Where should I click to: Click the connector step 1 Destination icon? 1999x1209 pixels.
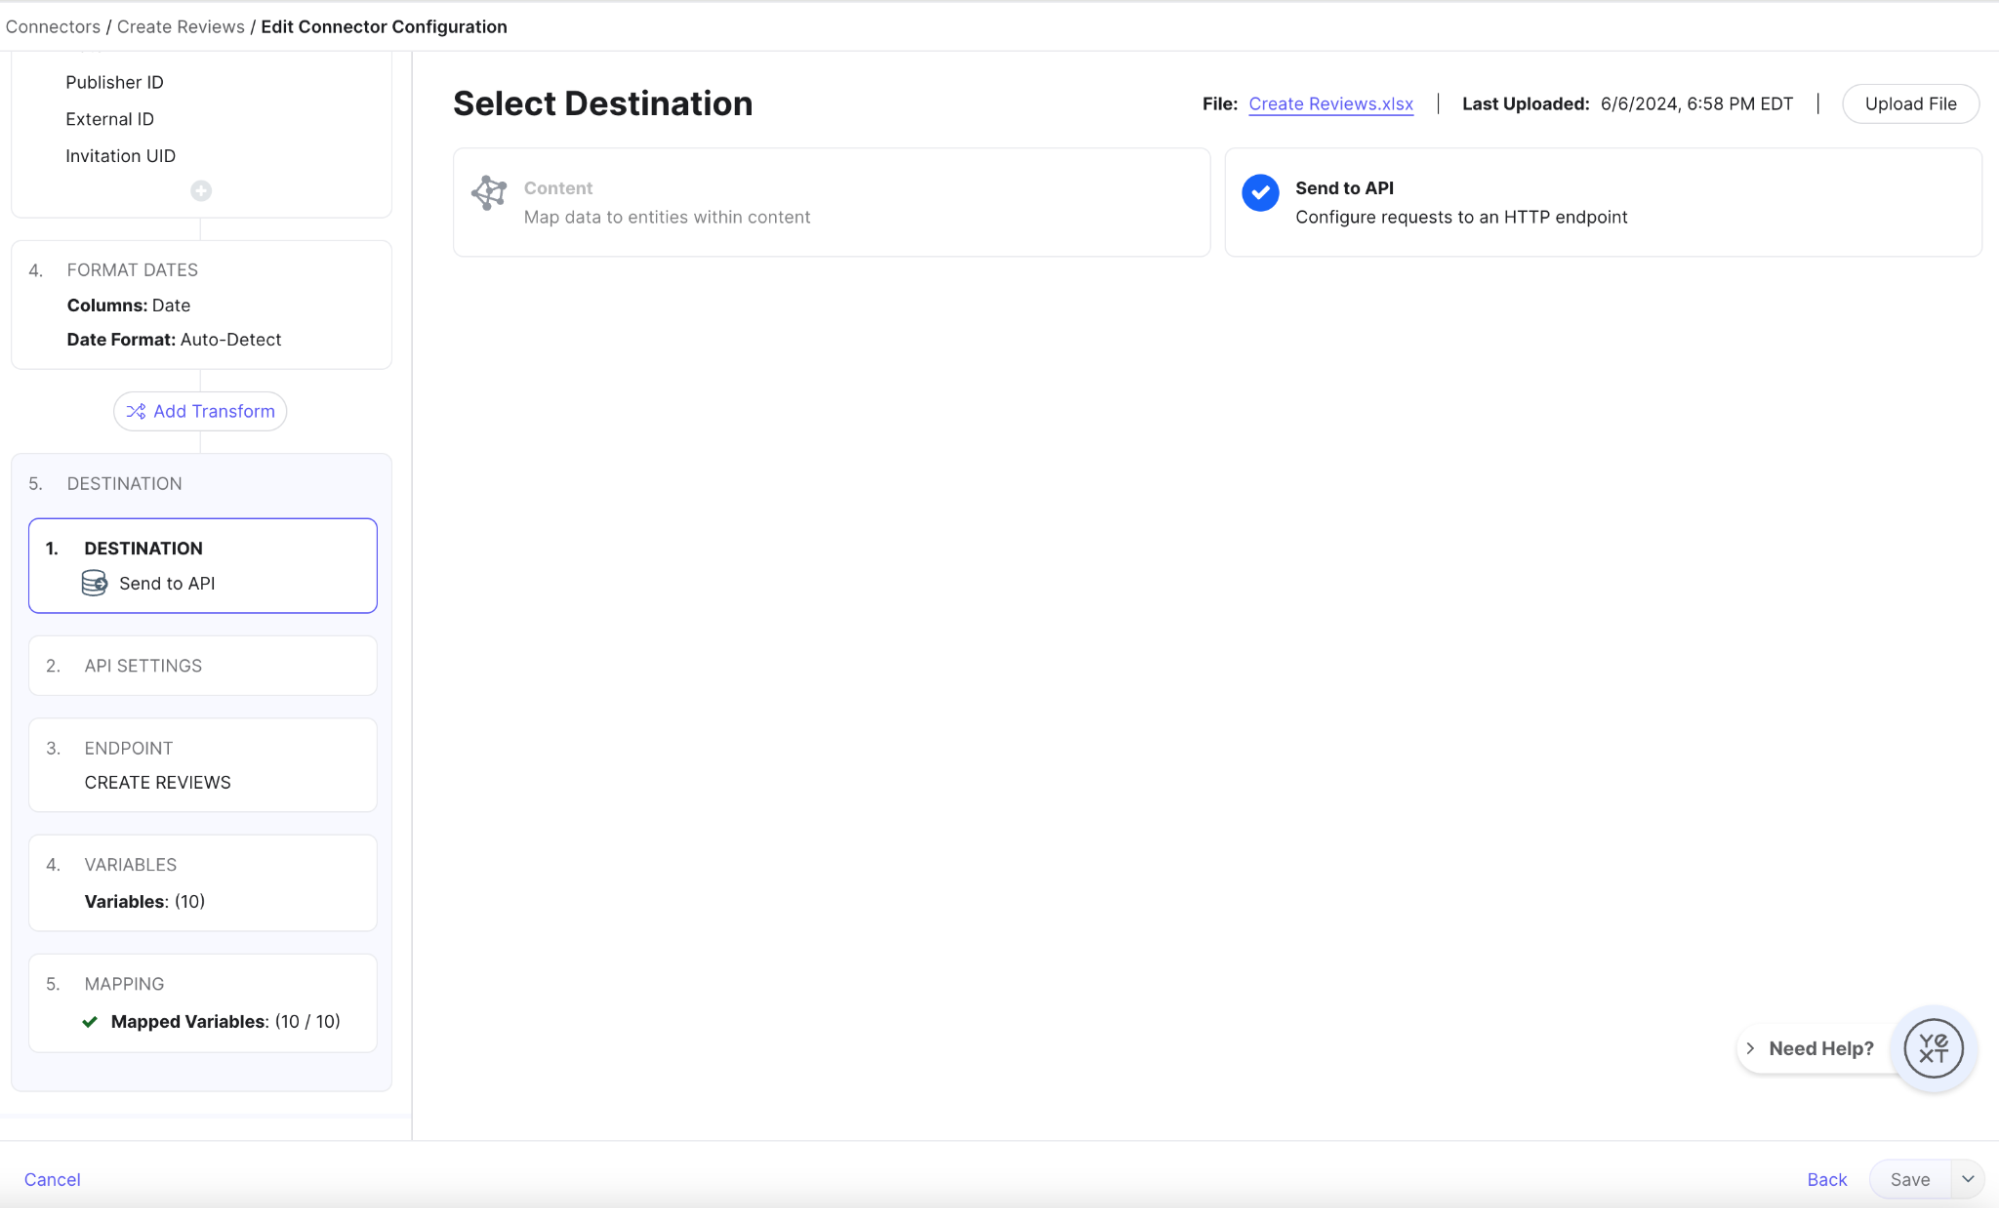[x=96, y=582]
